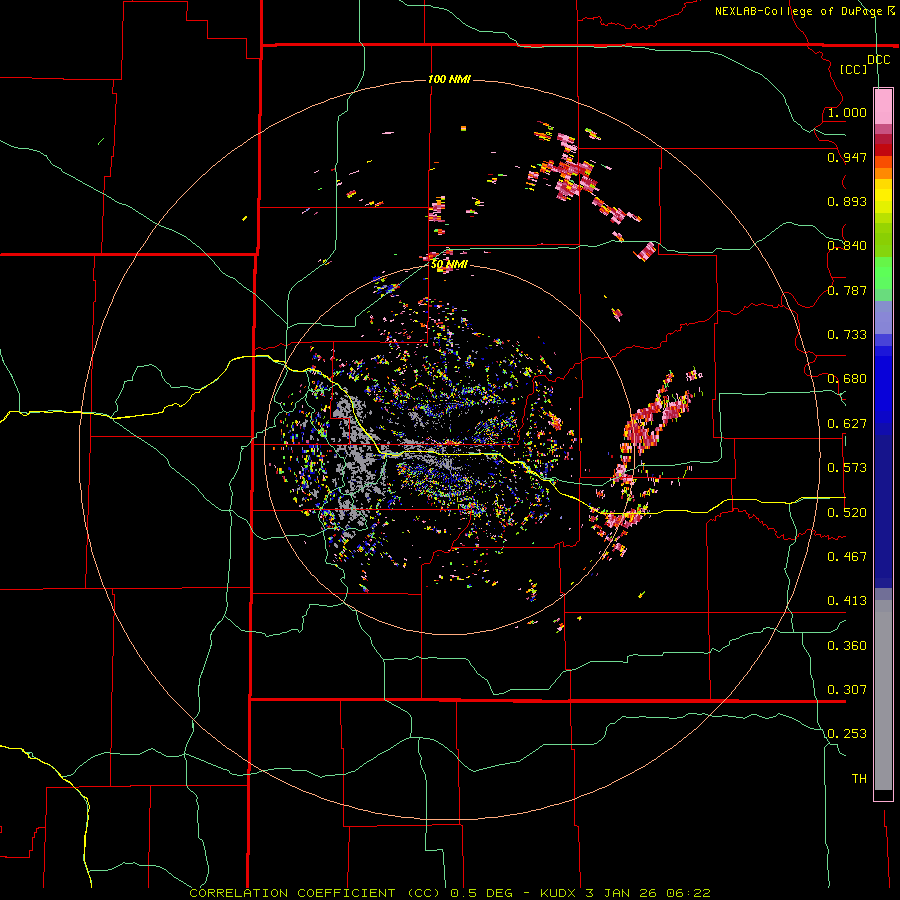Select the 0.840 scale value

(847, 246)
